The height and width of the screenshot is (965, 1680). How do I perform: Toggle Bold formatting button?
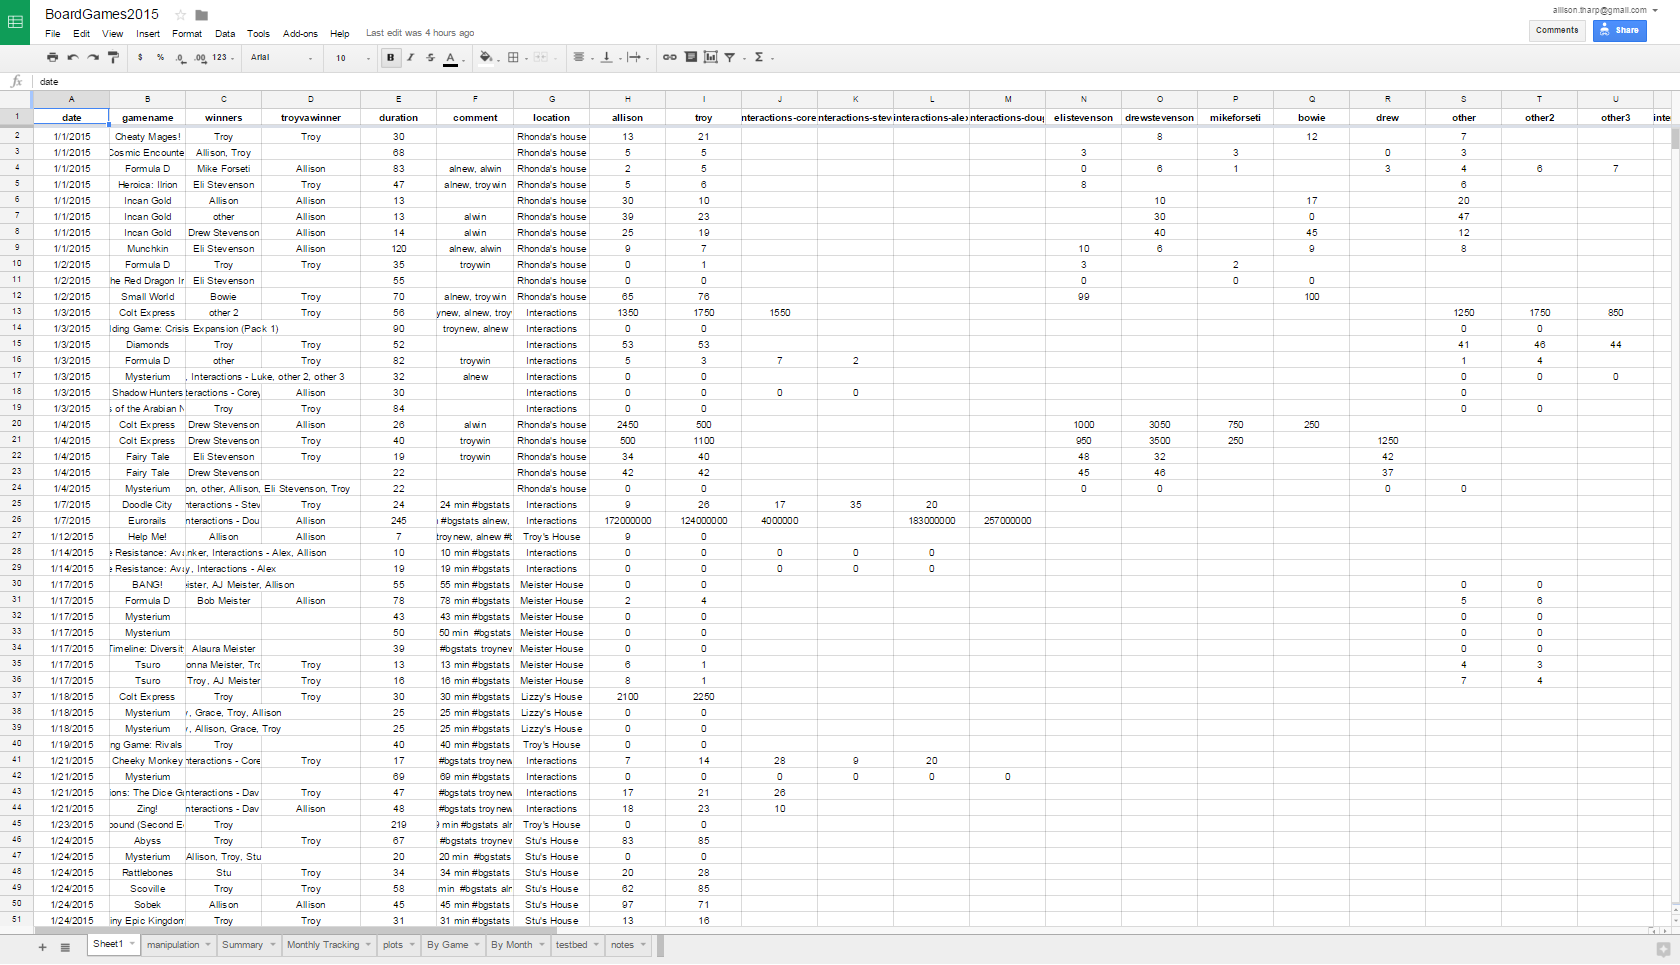(390, 58)
